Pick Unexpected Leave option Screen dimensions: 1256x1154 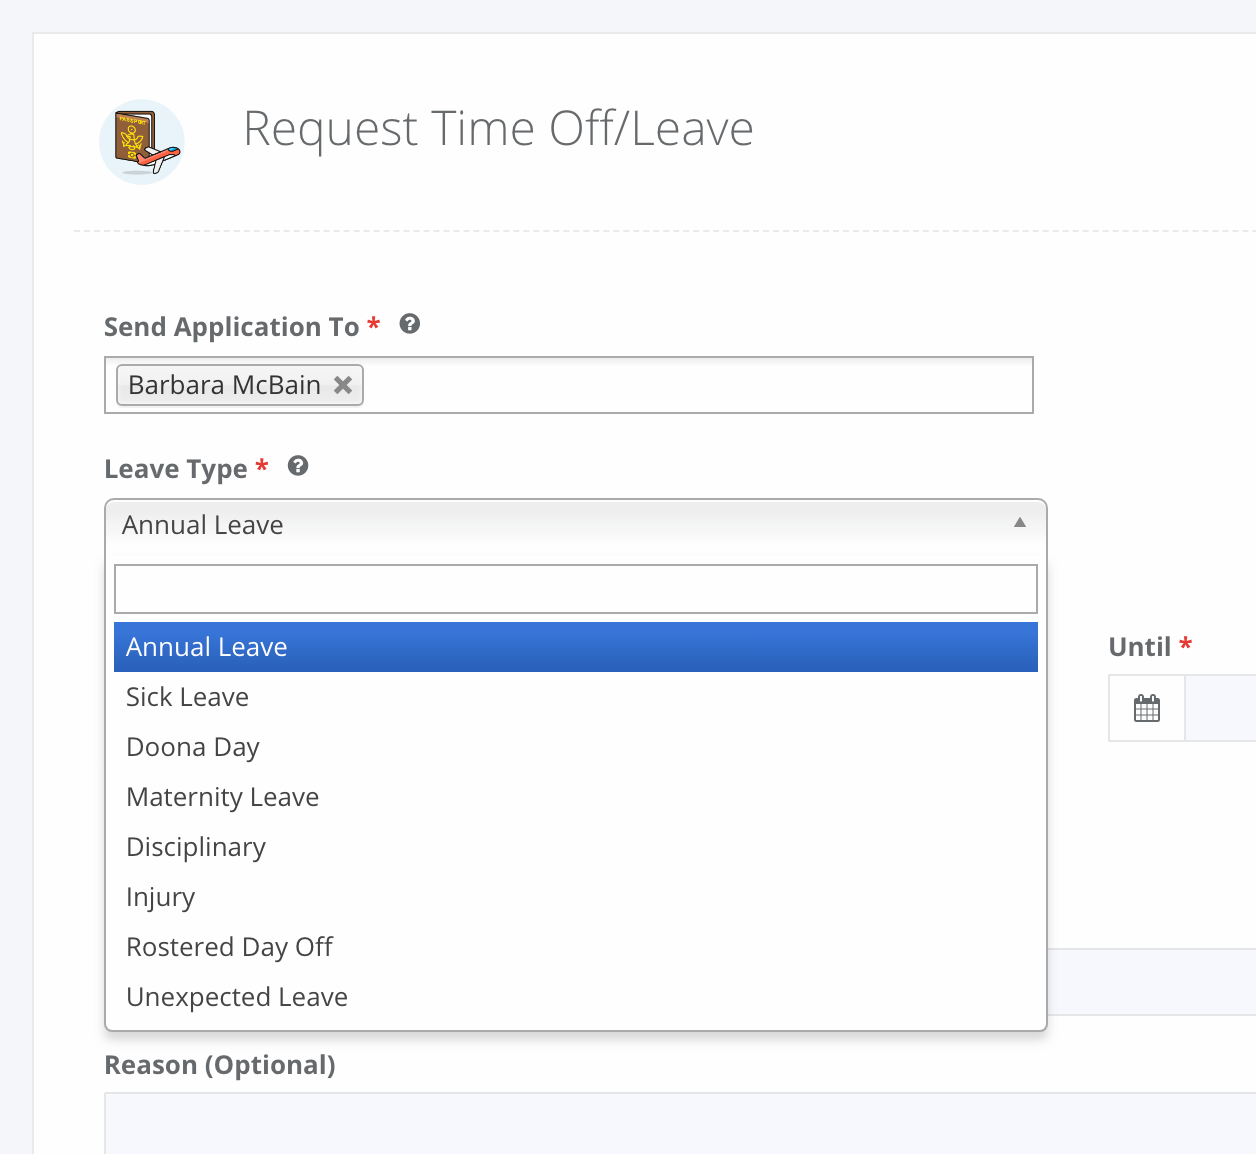[x=576, y=997]
